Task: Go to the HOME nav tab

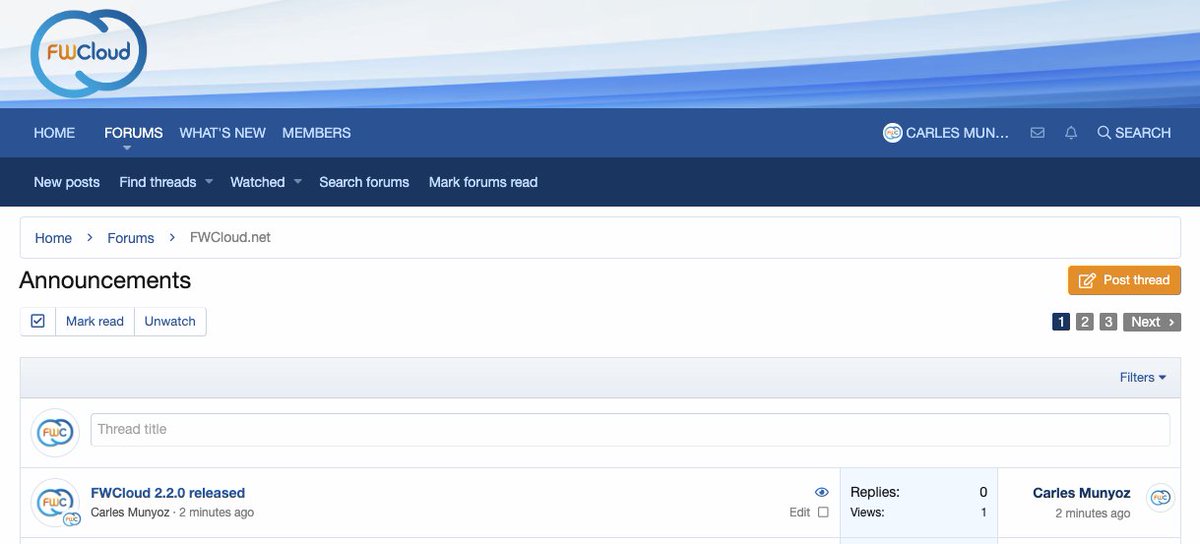Action: pos(54,133)
